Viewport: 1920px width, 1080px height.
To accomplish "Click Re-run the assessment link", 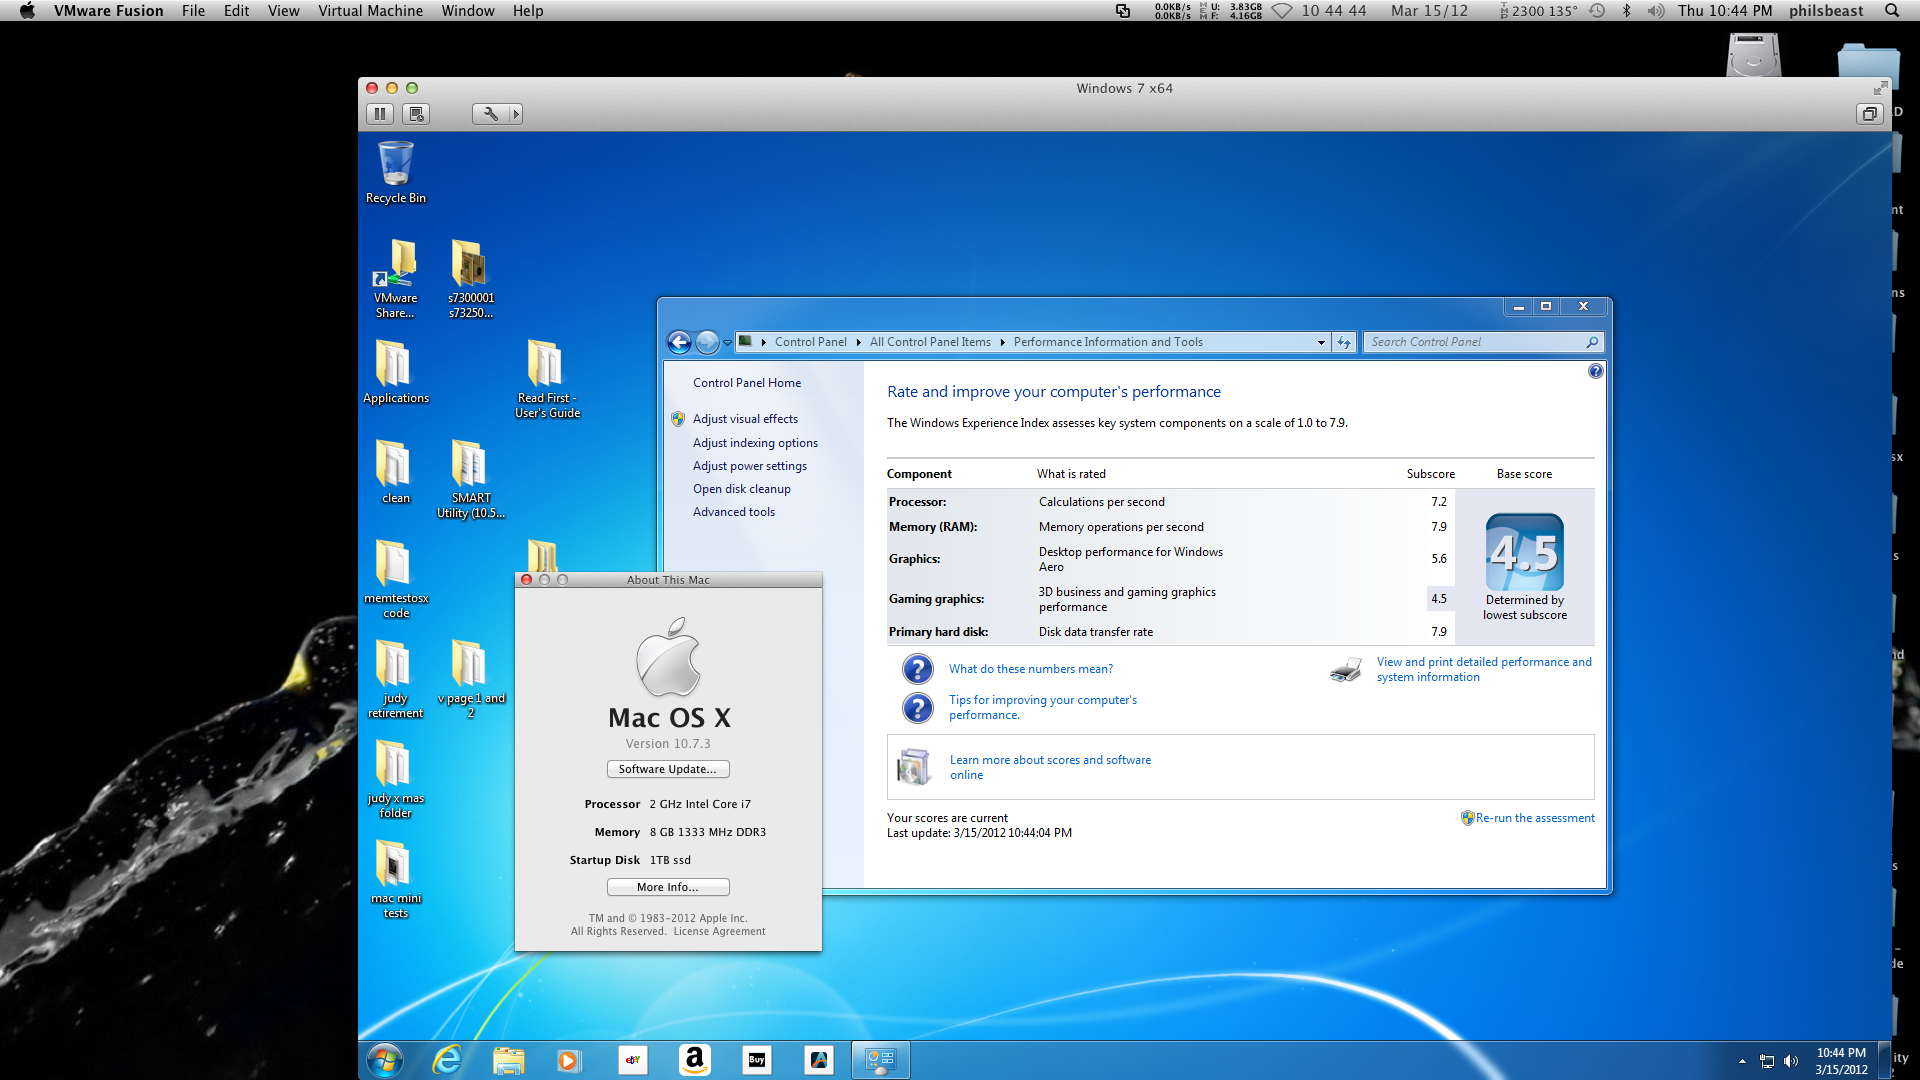I will (x=1534, y=818).
